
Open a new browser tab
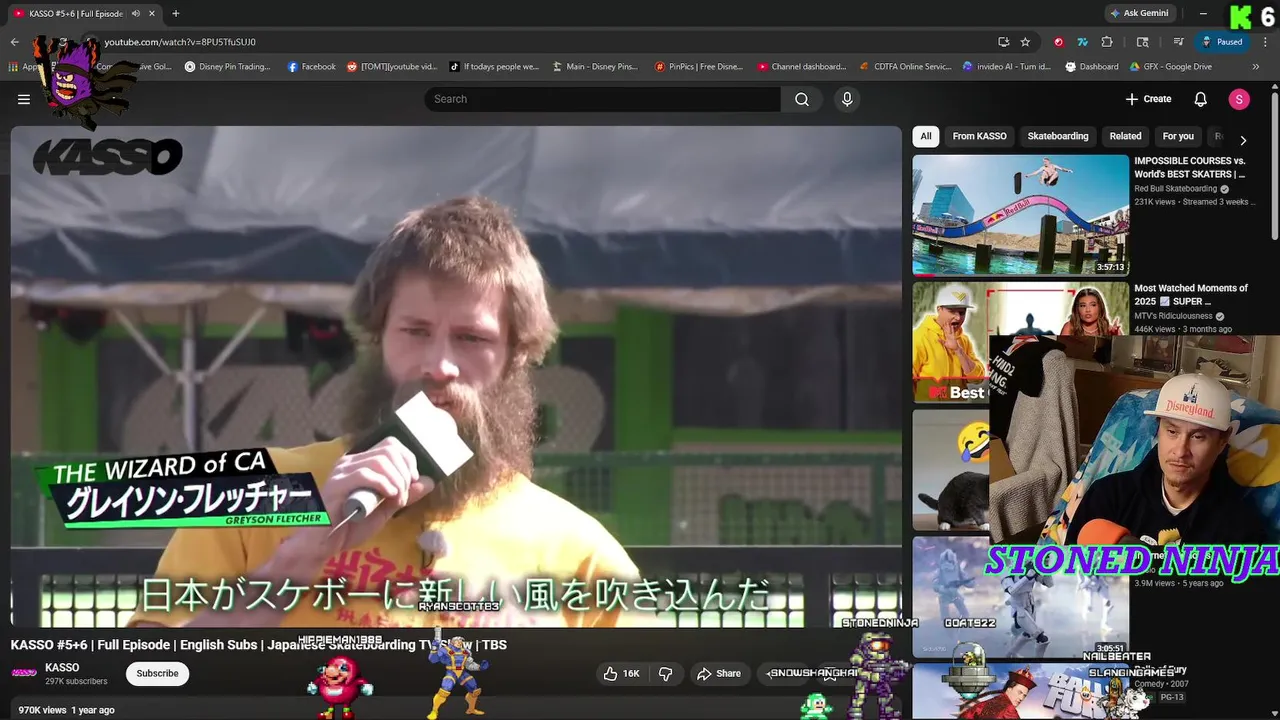pos(175,13)
